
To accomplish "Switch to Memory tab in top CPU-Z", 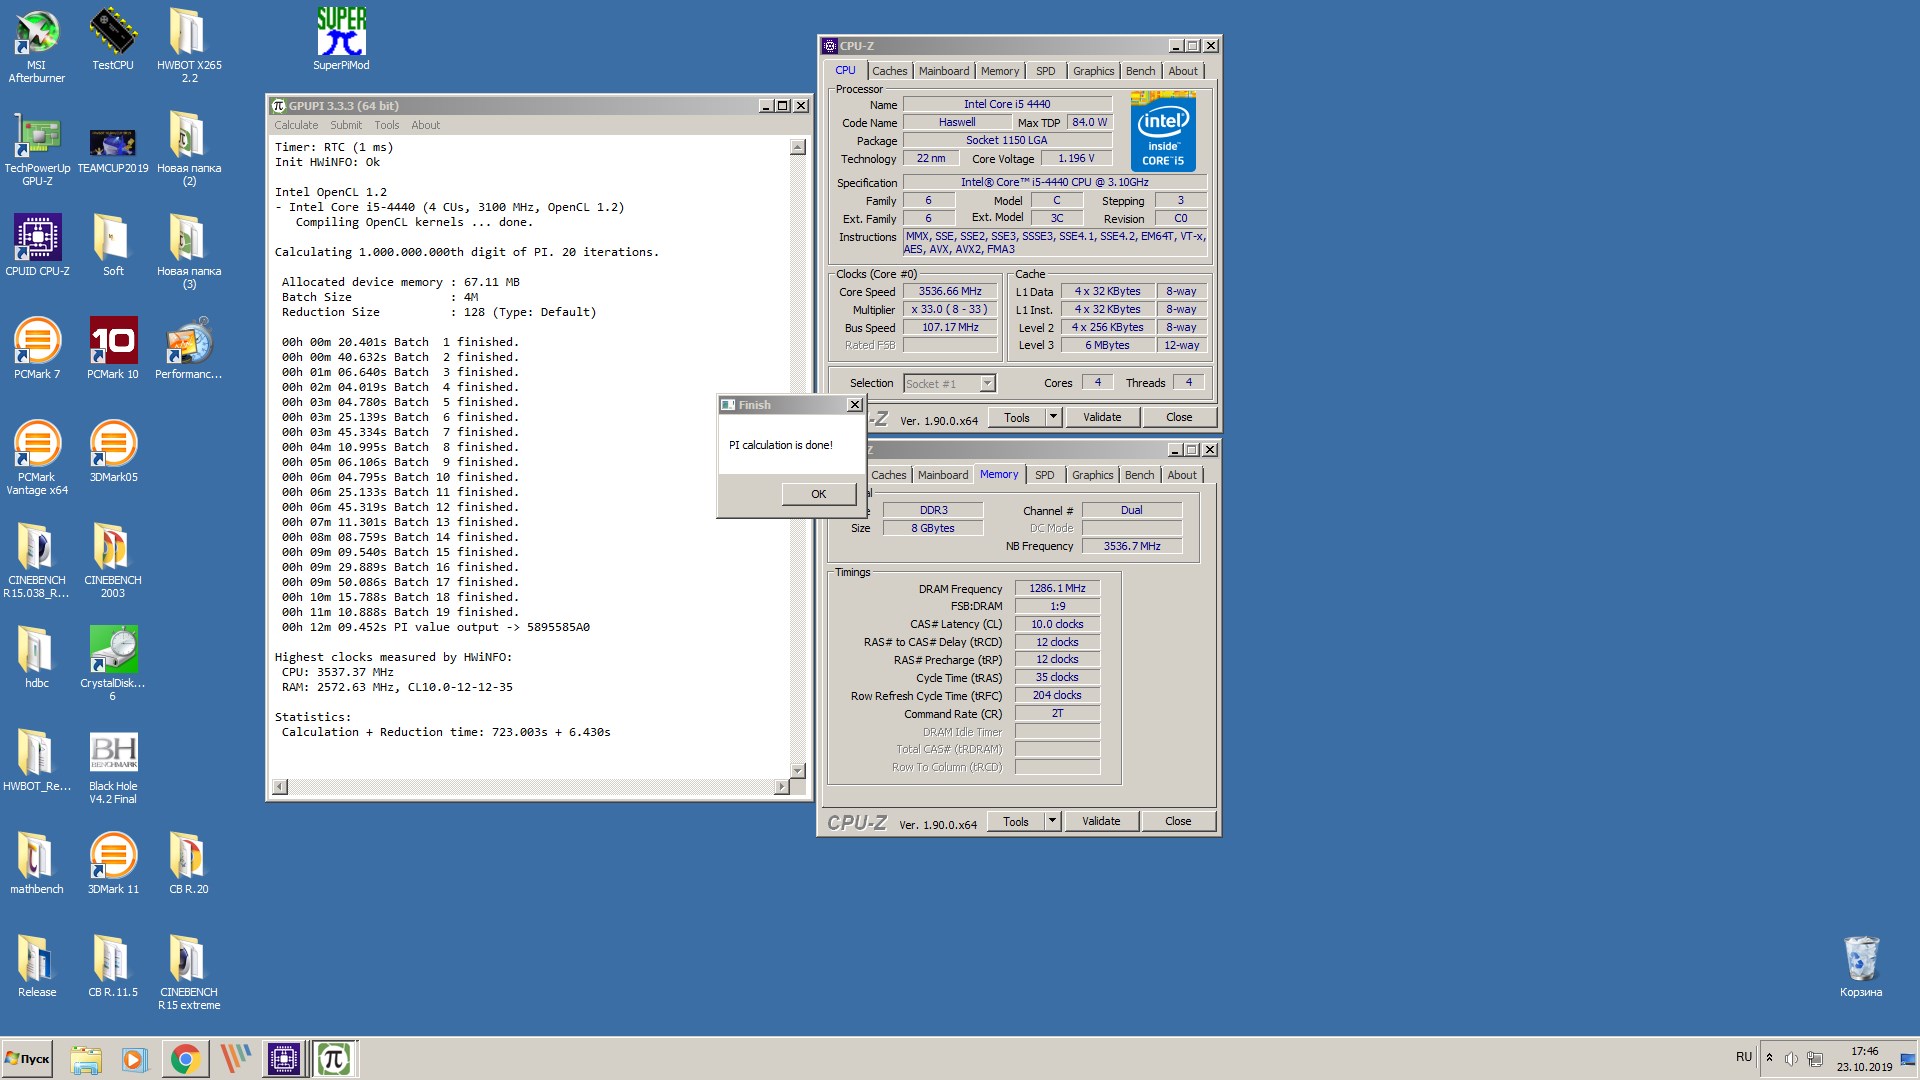I will (1000, 71).
